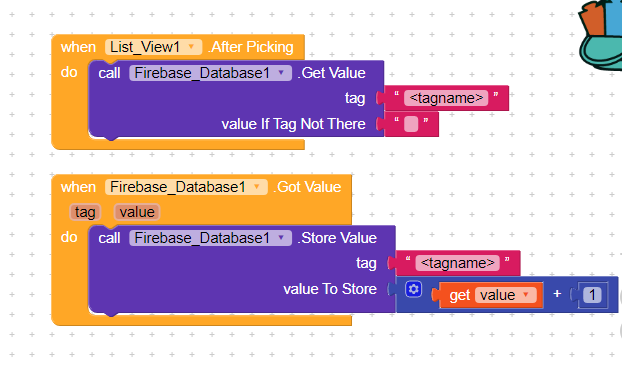Click the number 1 field in addition block
This screenshot has height=368, width=622.
coord(592,295)
